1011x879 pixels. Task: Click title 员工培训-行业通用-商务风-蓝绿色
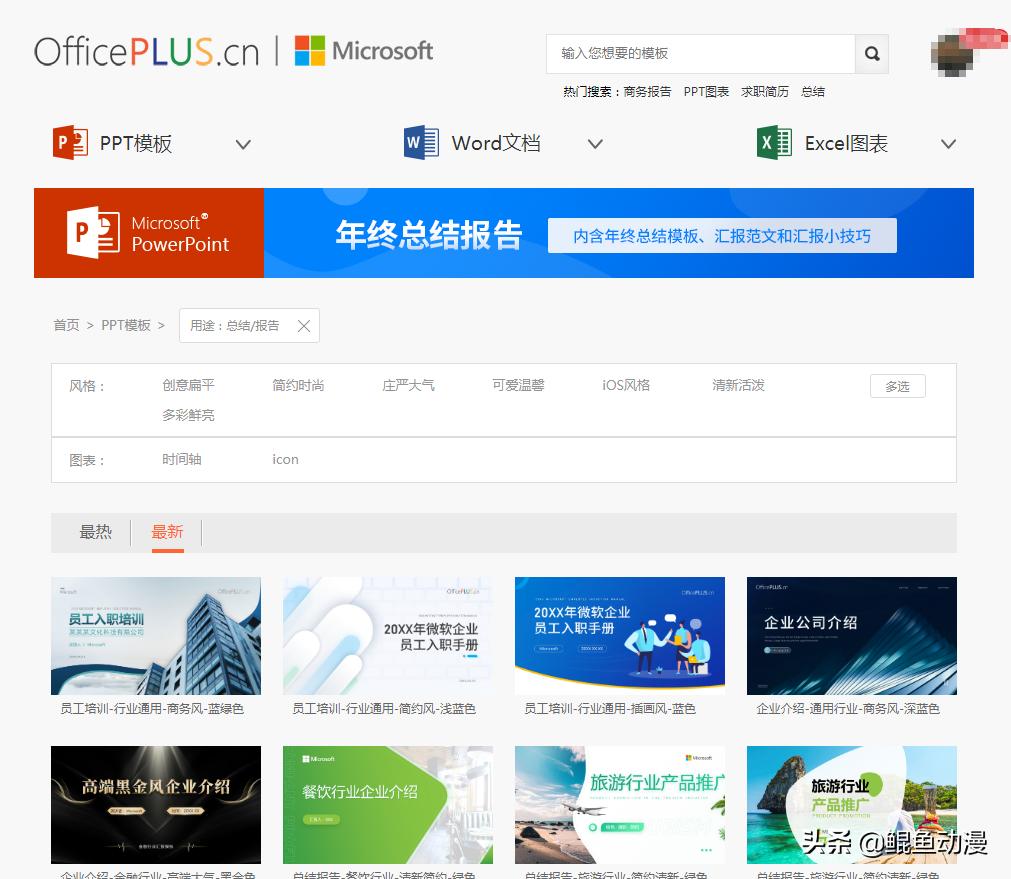152,709
